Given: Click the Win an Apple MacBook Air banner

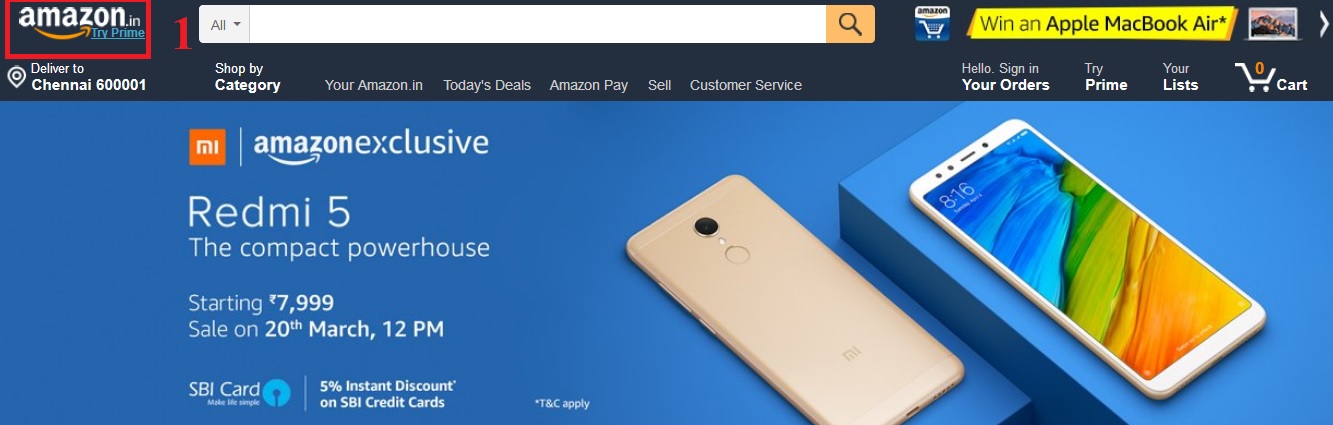Looking at the screenshot, I should (1103, 24).
